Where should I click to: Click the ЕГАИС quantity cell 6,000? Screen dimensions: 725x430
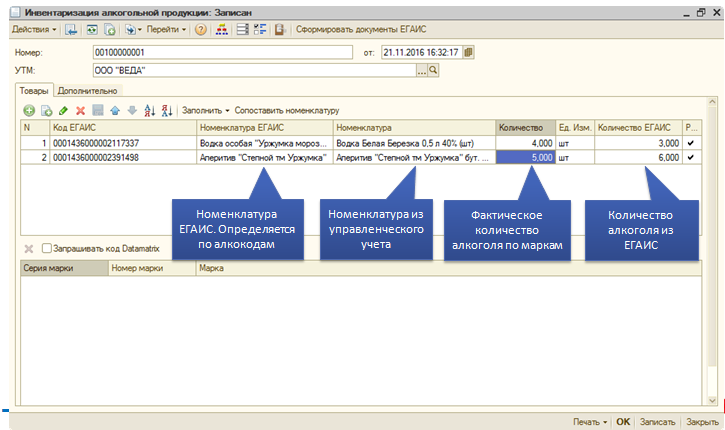[639, 158]
